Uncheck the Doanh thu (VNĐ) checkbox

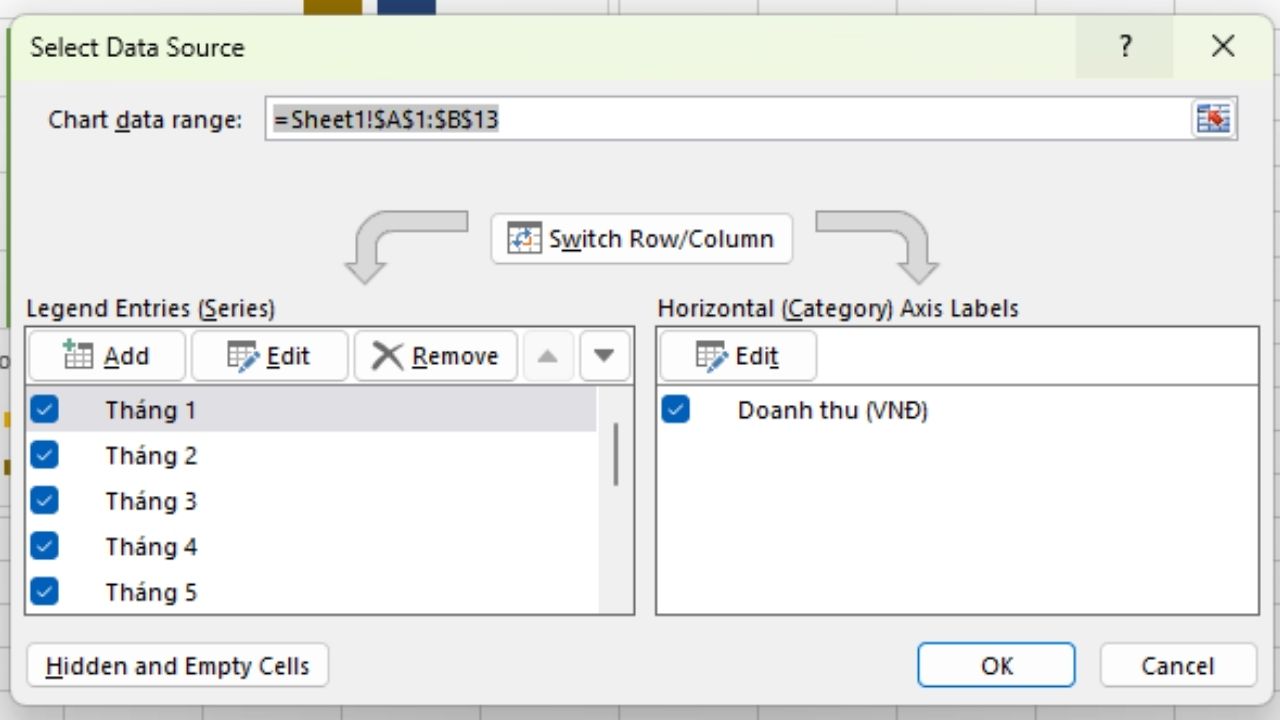pos(676,409)
